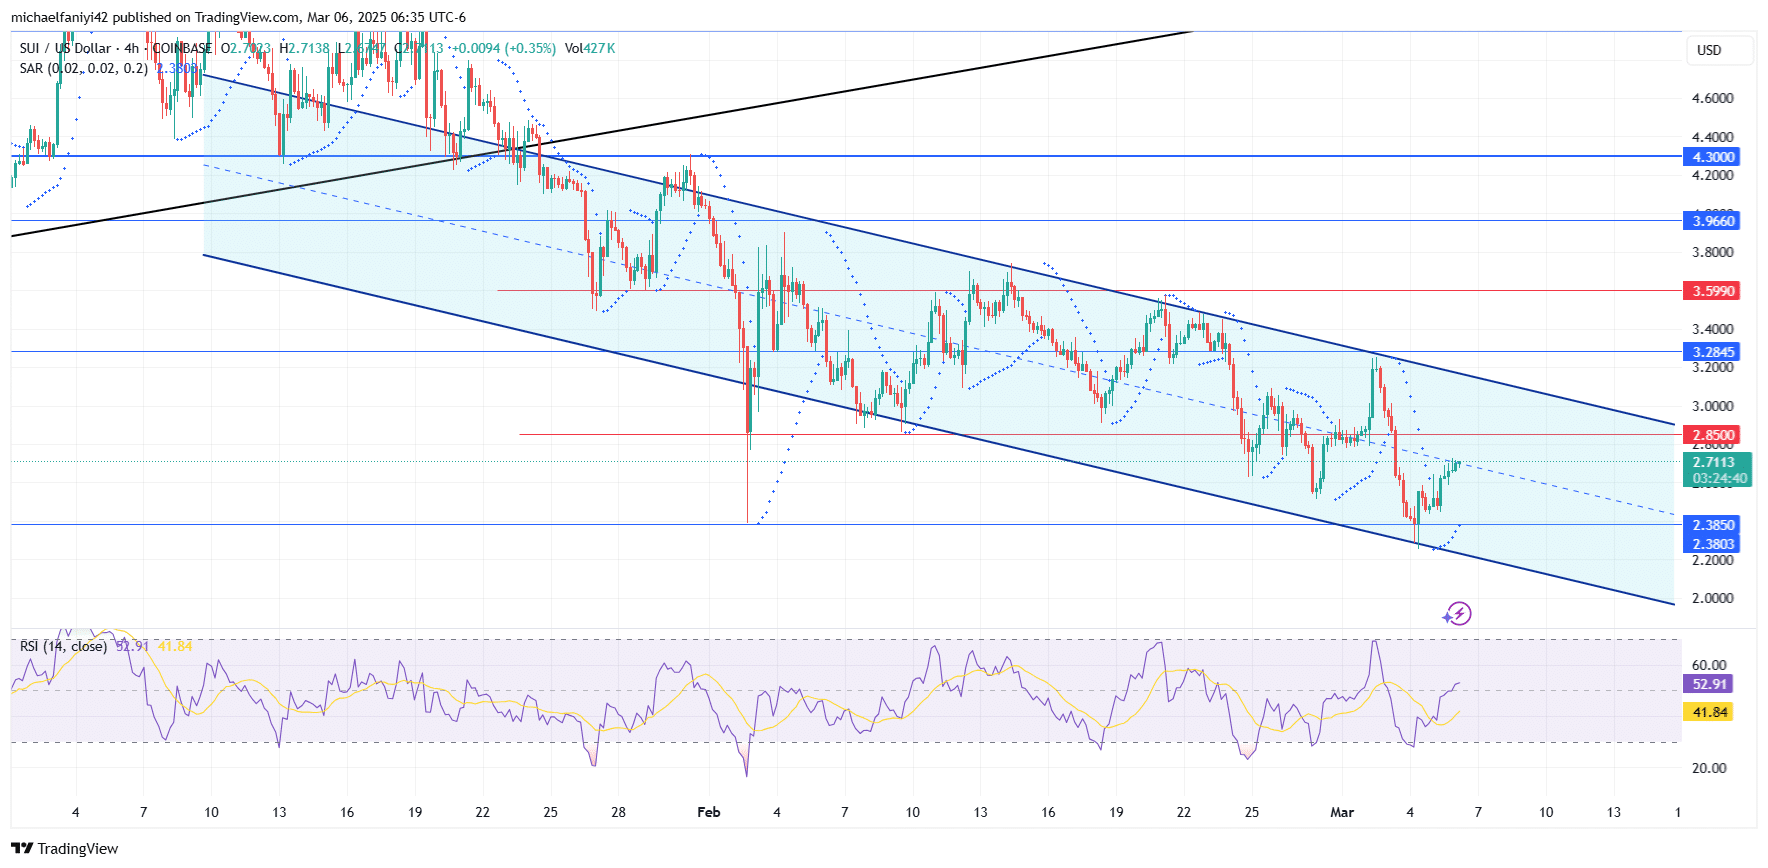Click the RSI (14, close) indicator legend

[x=63, y=646]
